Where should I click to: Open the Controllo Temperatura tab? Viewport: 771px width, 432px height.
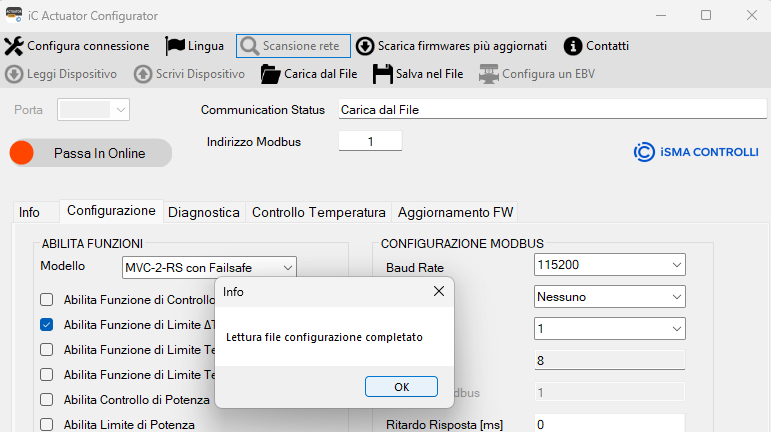tap(319, 212)
